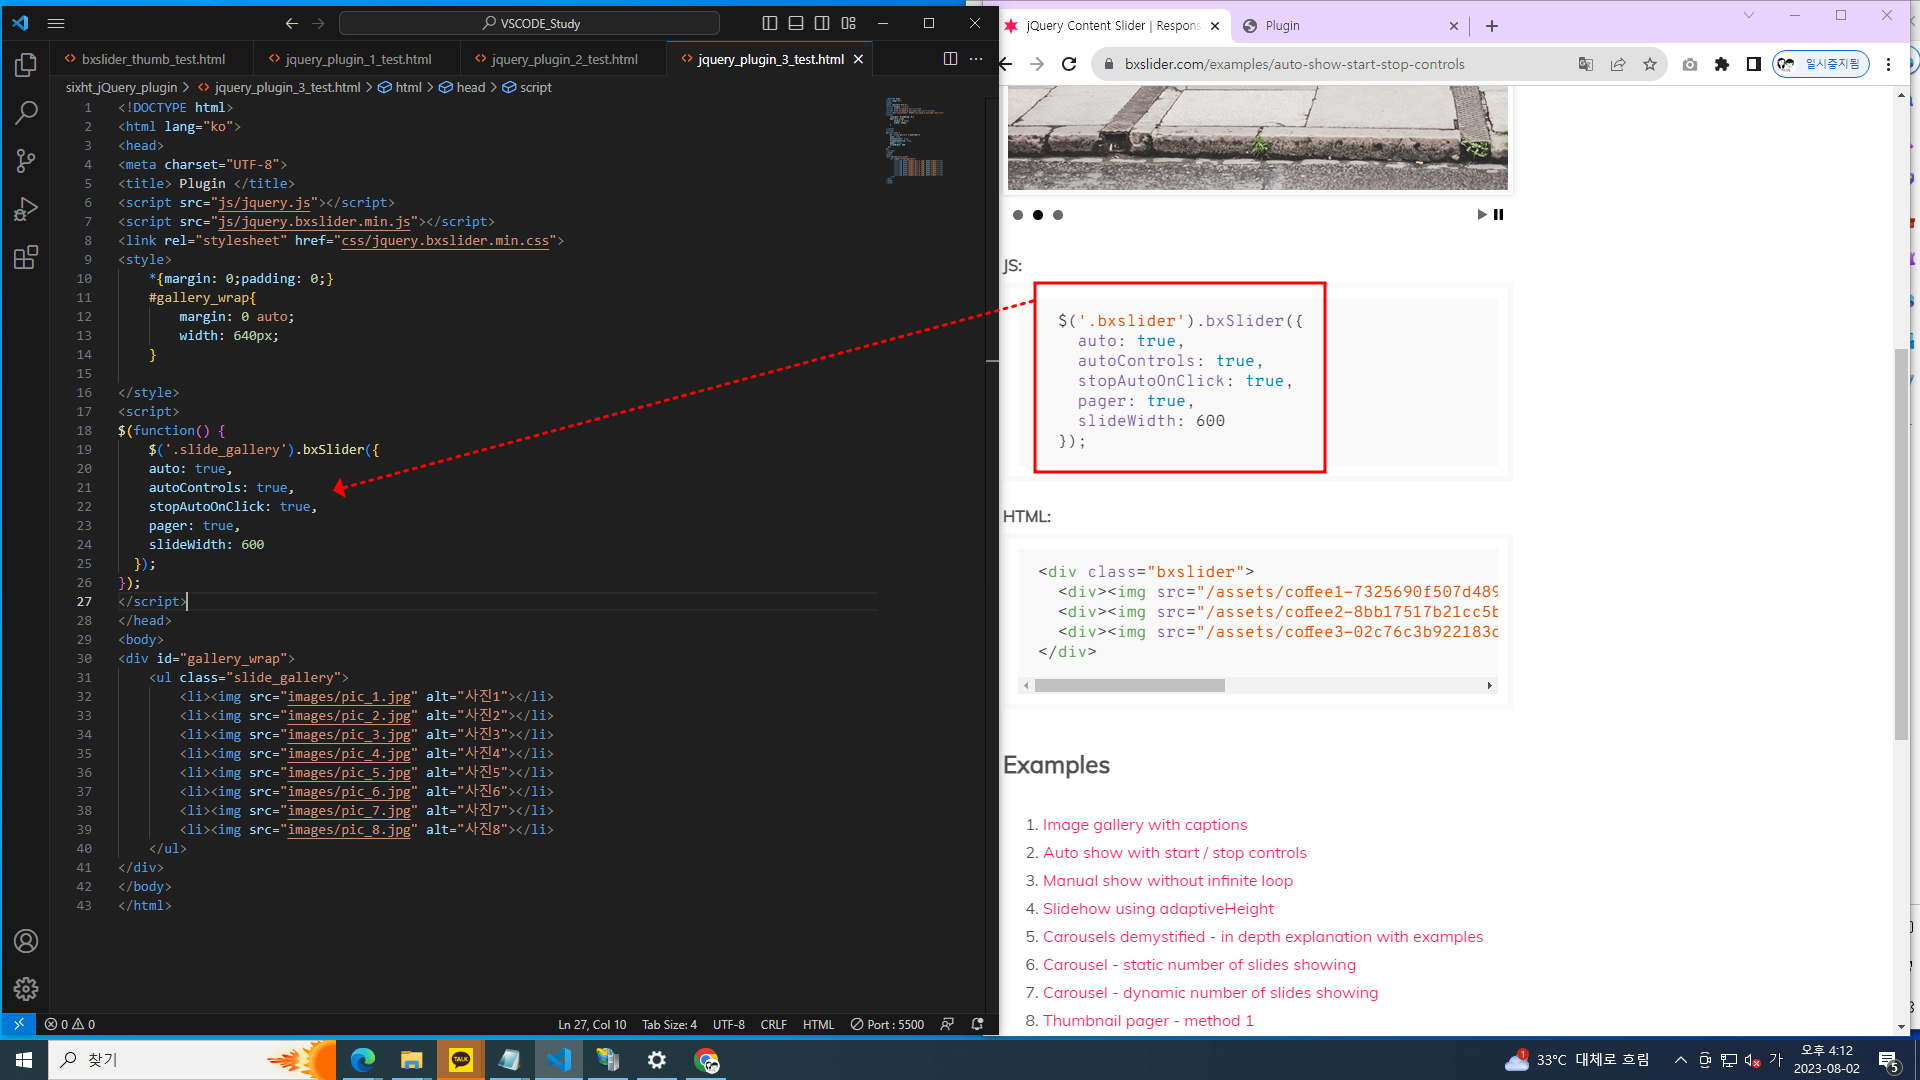Open the Explorer view in activity bar
Viewport: 1920px width, 1080px height.
coord(26,65)
